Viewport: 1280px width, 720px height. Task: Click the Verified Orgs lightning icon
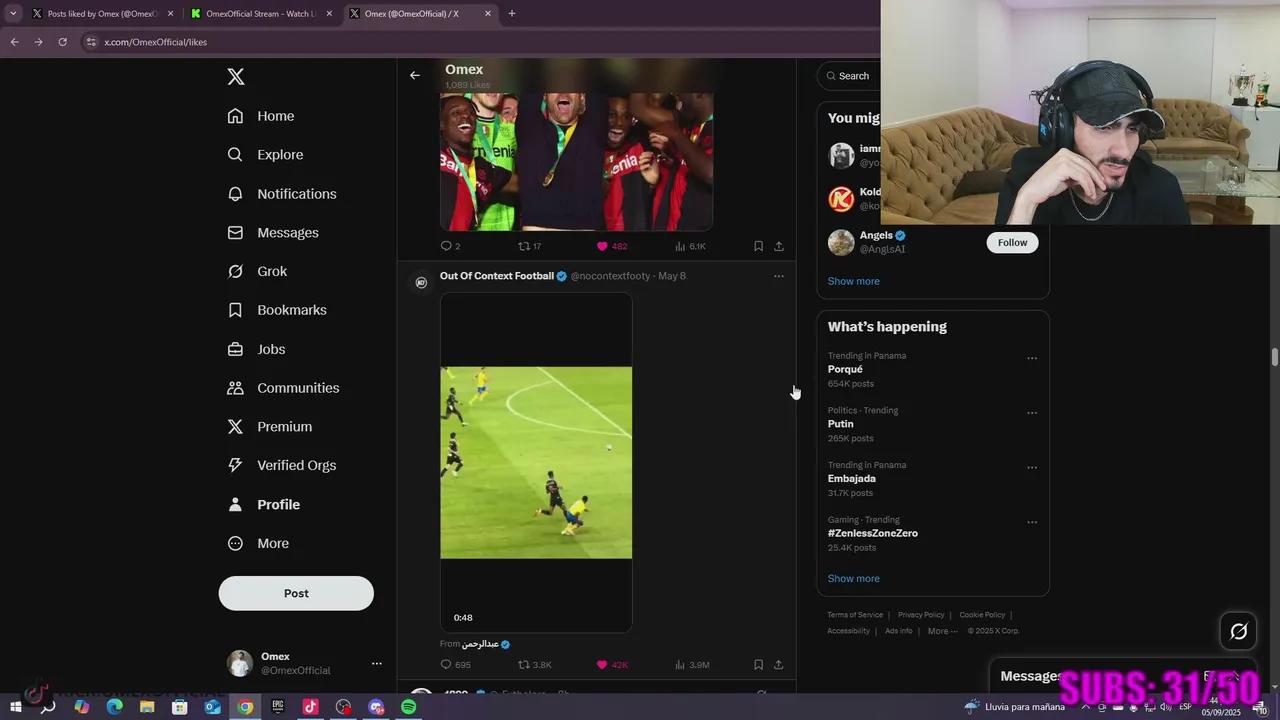coord(235,466)
